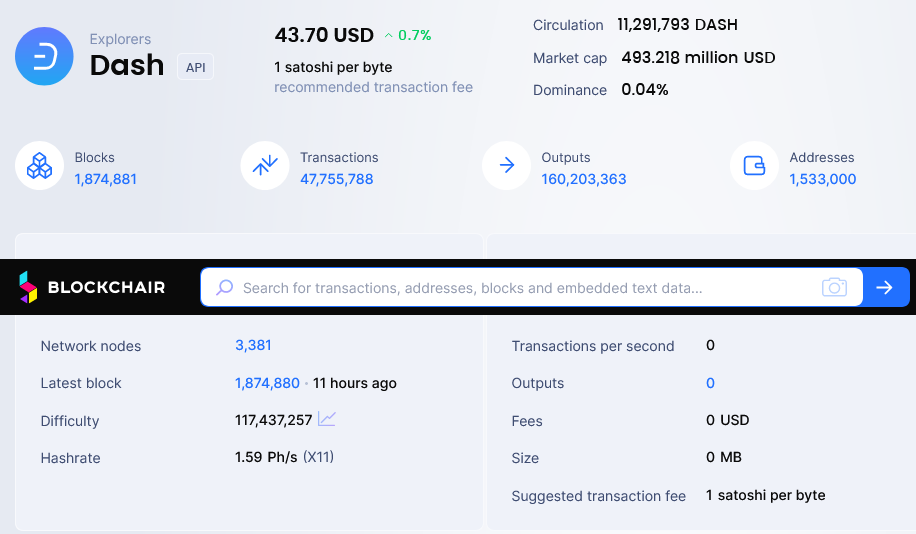
Task: Click the Outputs value 0 link
Action: 710,383
